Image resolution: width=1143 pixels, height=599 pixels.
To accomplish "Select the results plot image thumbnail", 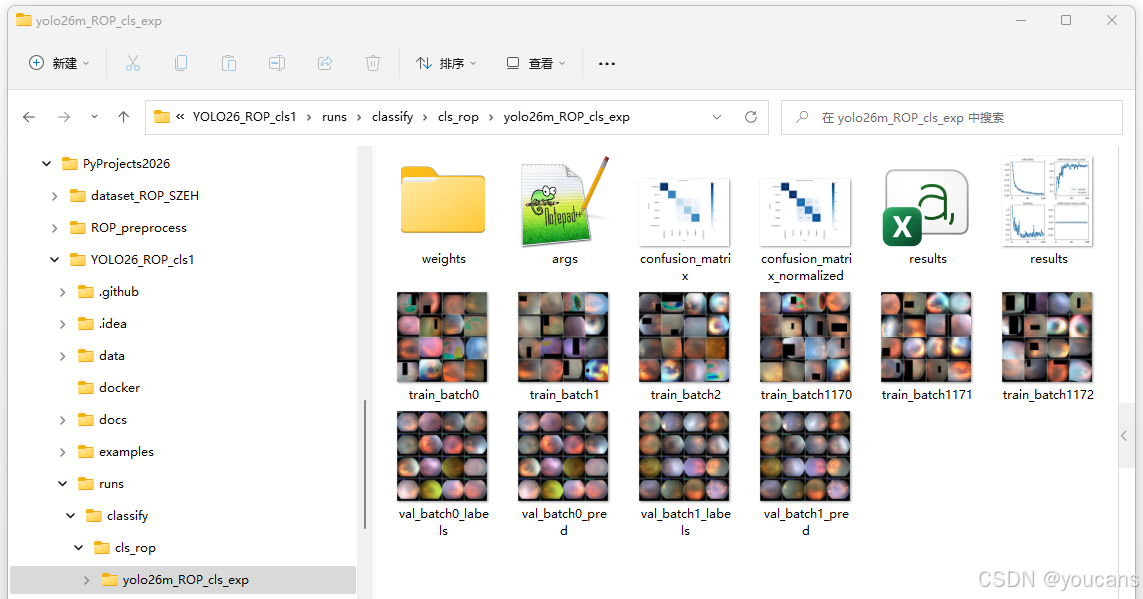I will (1048, 201).
